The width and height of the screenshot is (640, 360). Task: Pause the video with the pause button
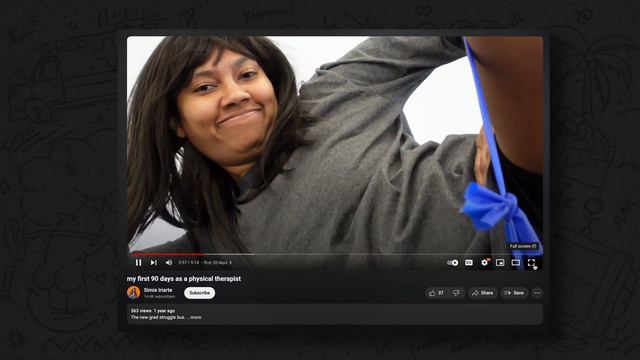click(138, 262)
